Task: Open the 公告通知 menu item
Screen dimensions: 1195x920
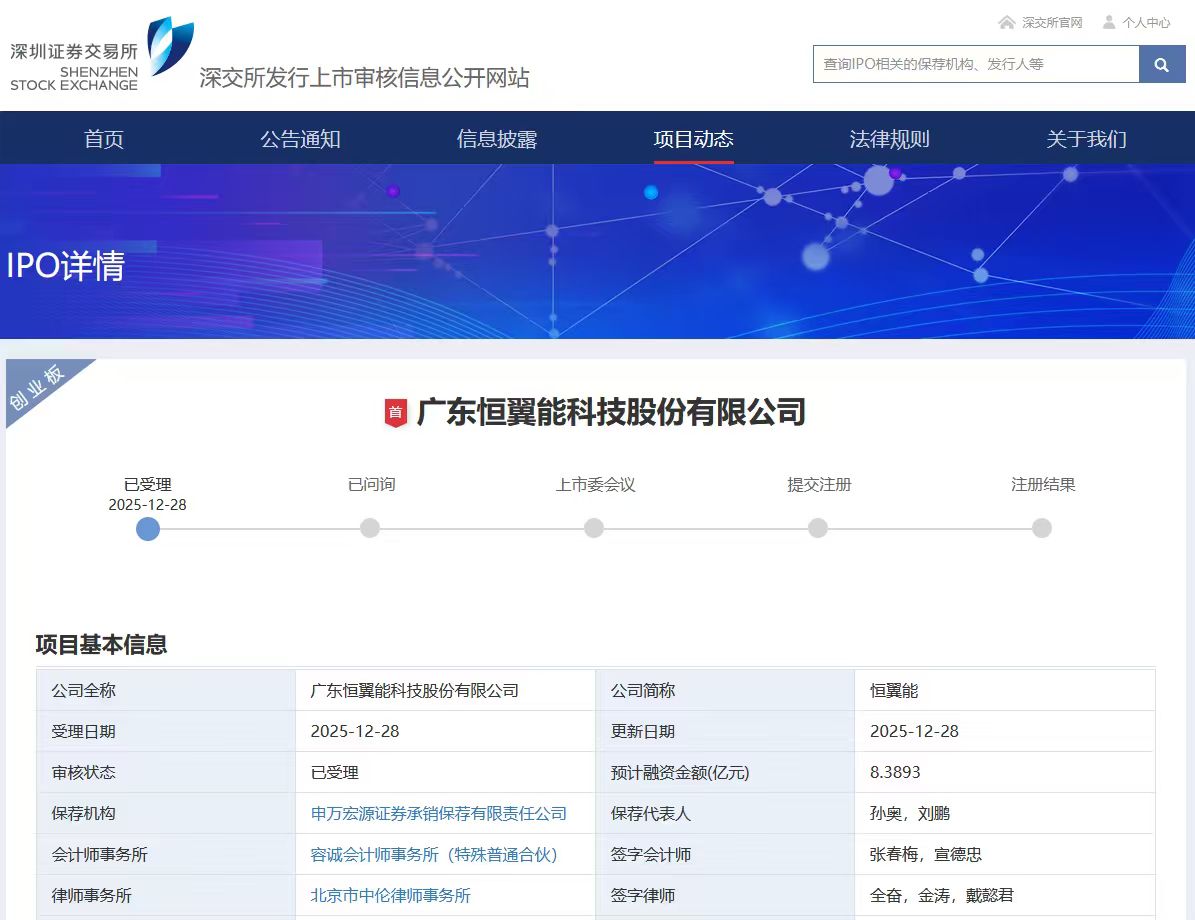Action: [x=300, y=139]
